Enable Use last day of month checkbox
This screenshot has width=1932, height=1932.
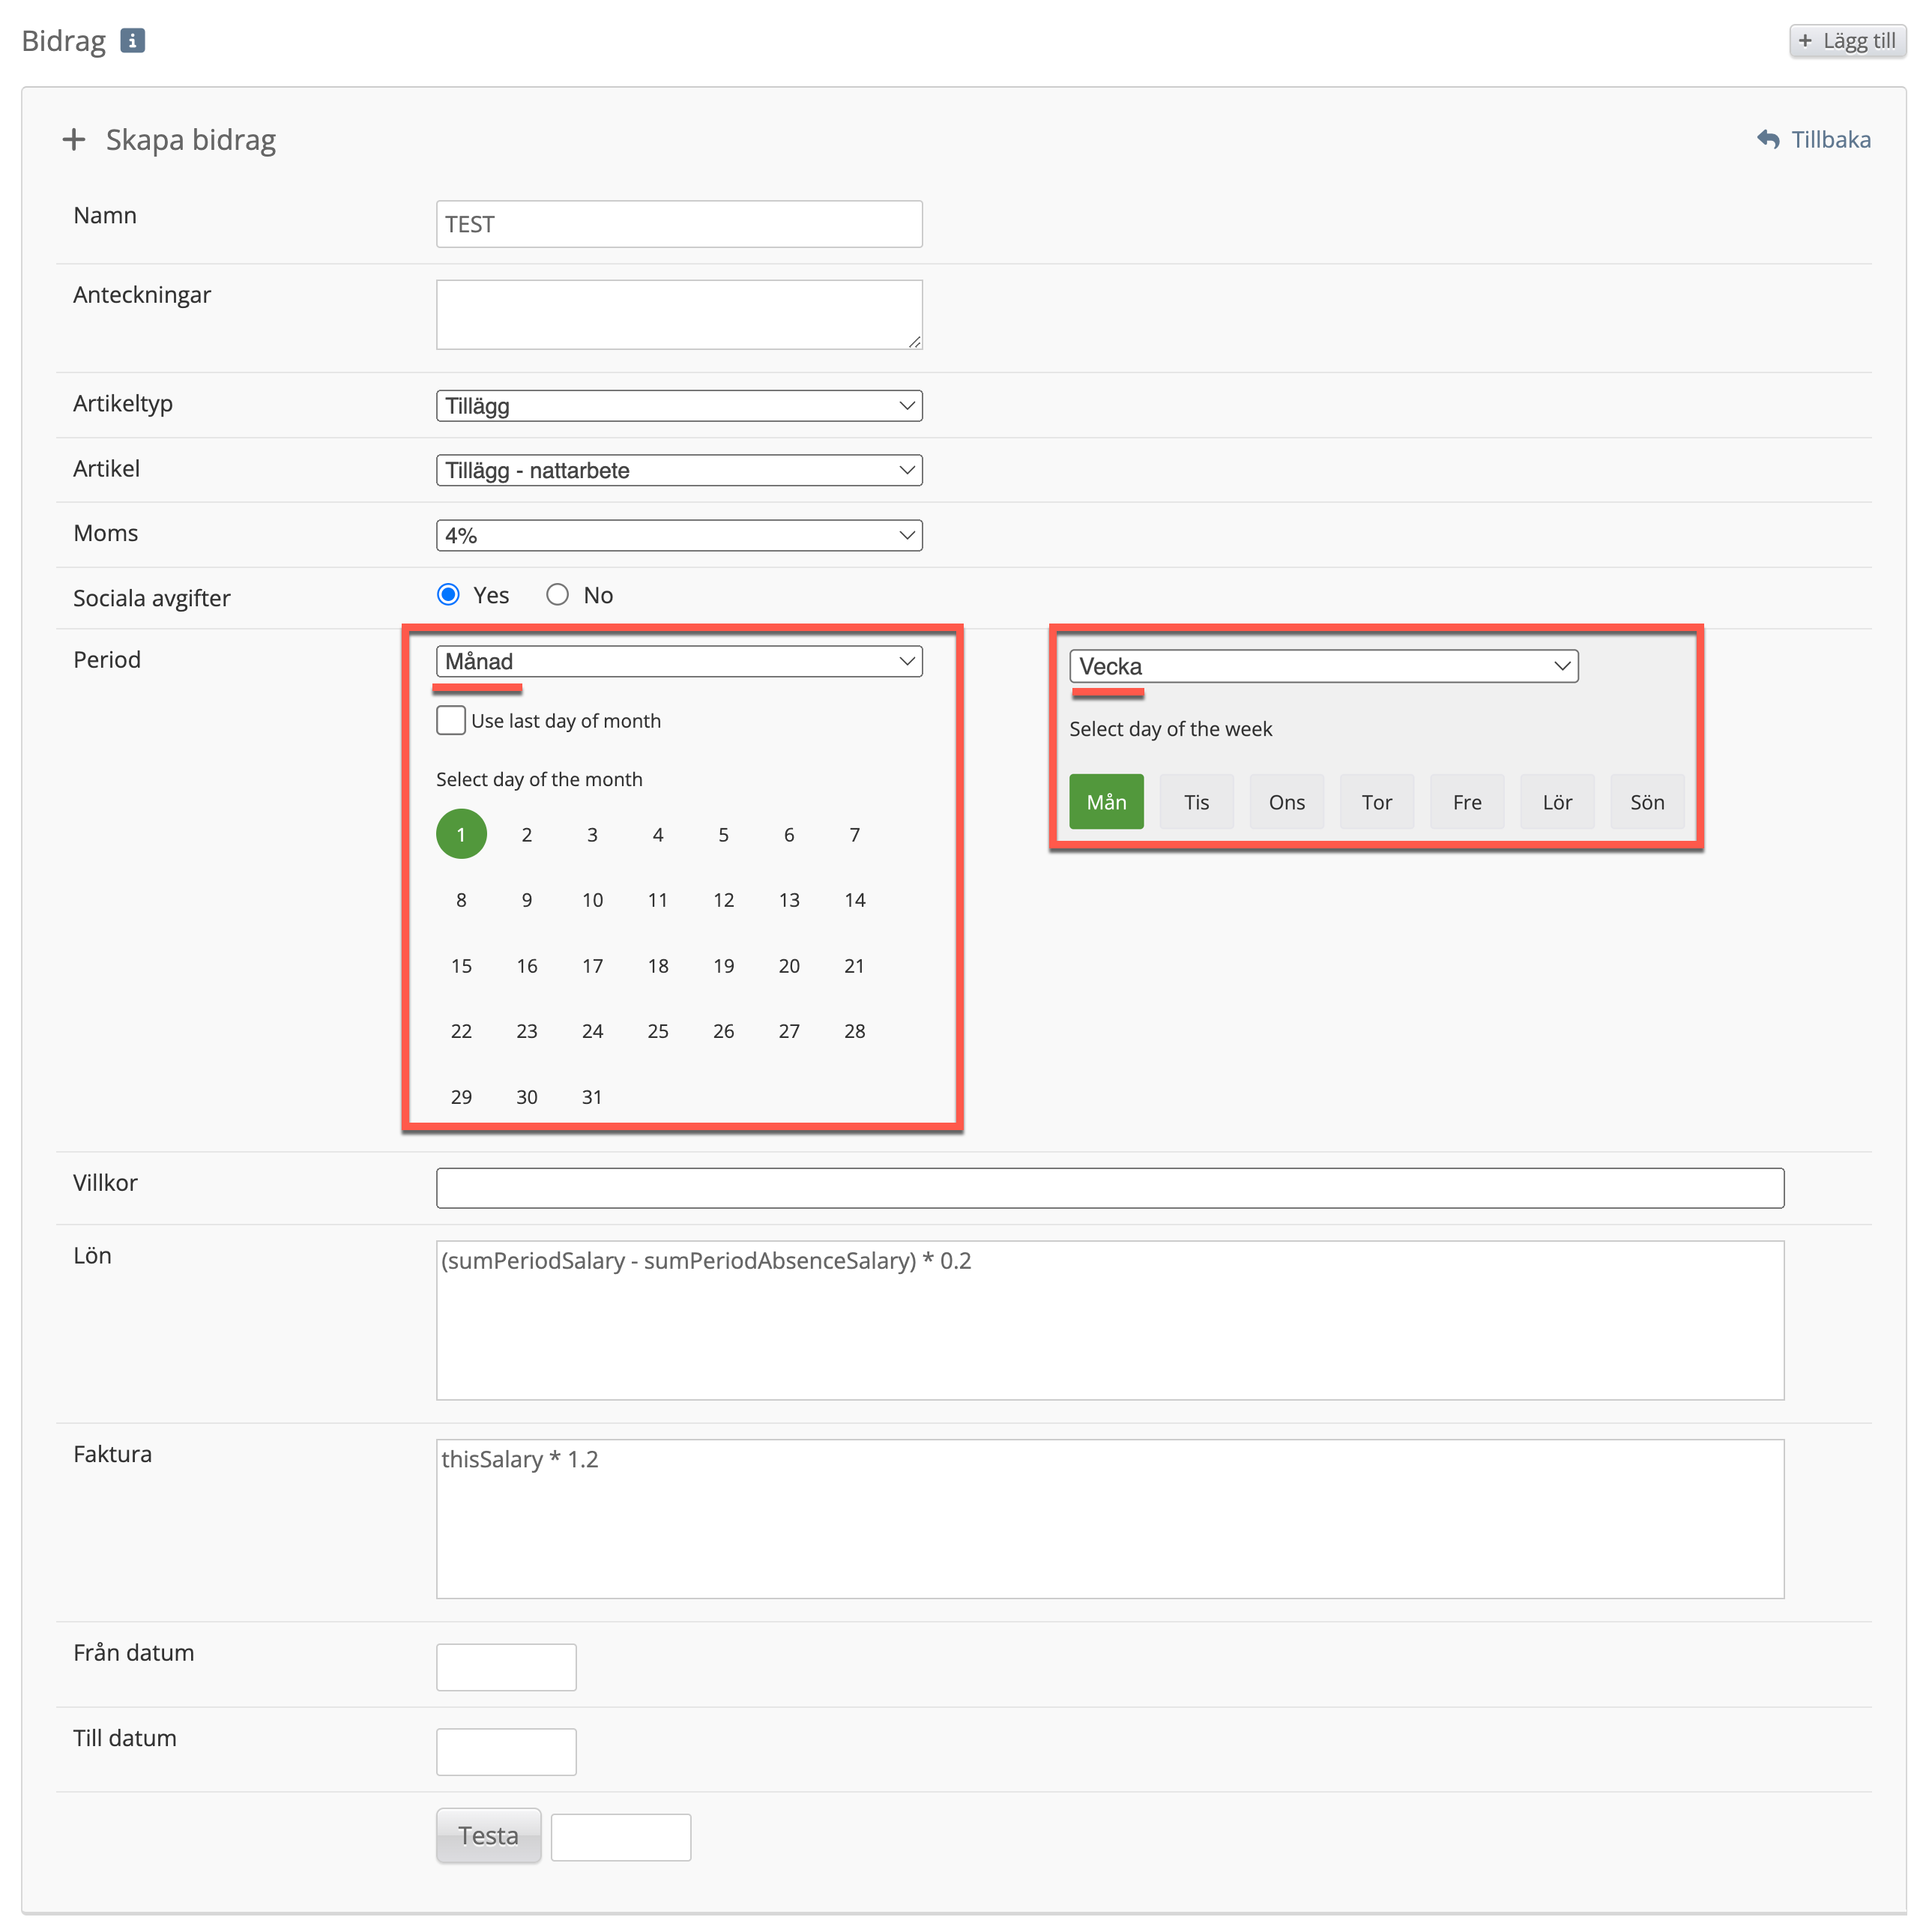click(x=451, y=720)
